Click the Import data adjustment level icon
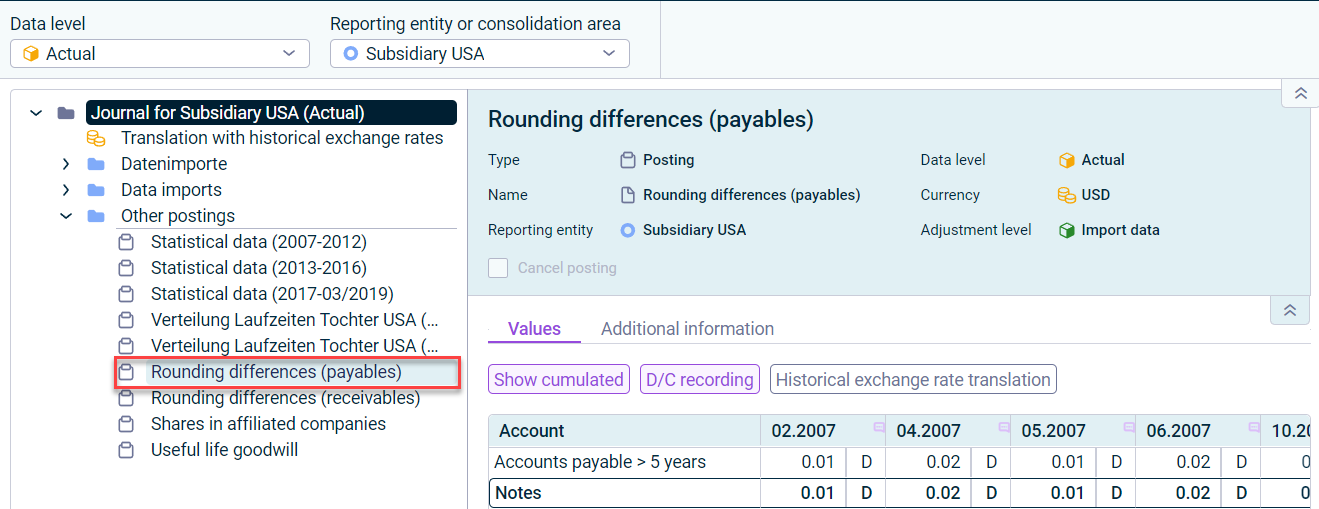1319x509 pixels. pyautogui.click(x=1067, y=230)
